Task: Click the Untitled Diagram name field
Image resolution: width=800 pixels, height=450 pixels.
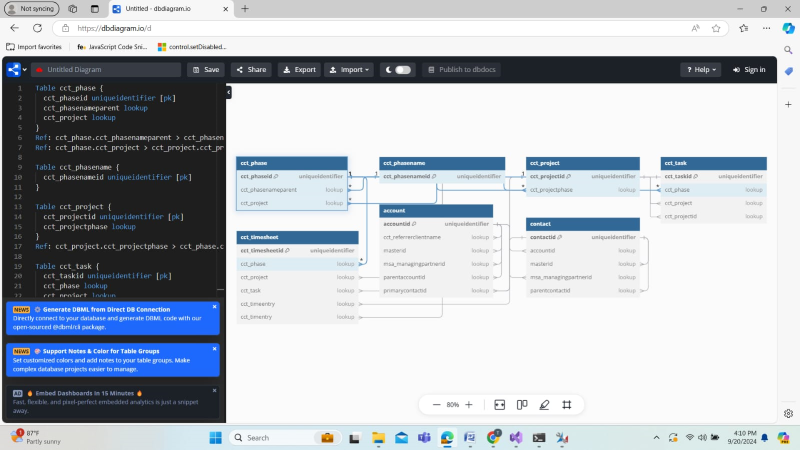Action: pos(105,70)
